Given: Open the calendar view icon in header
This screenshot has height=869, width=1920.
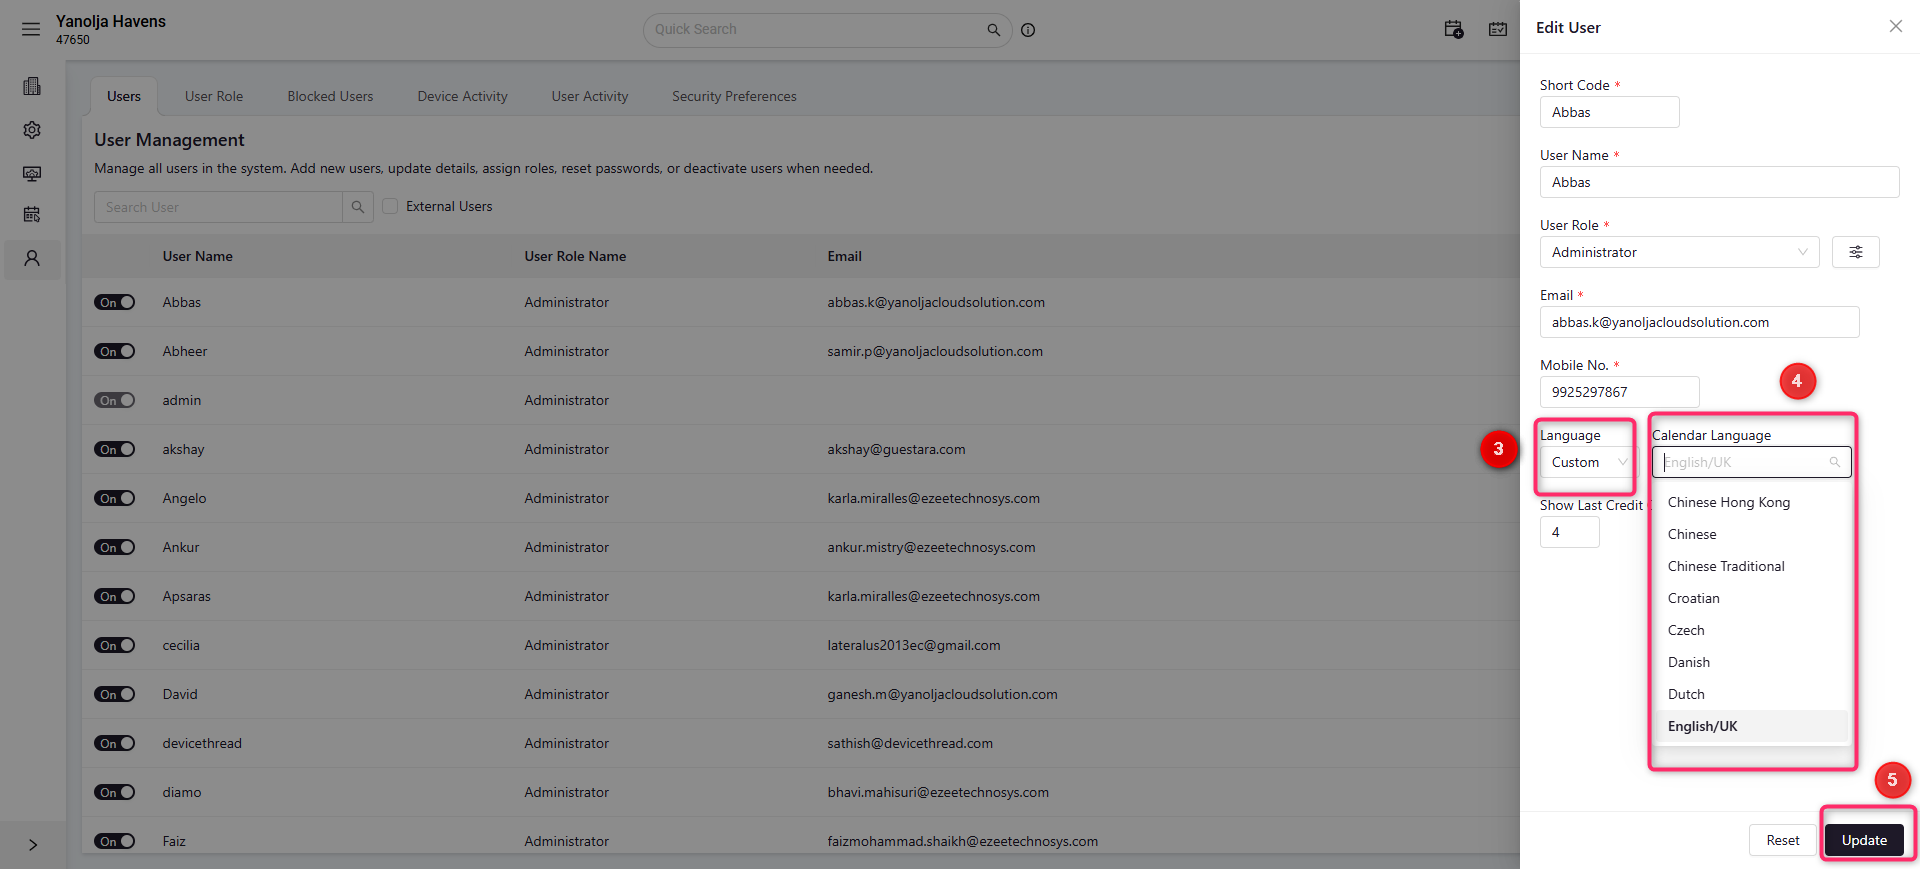Looking at the screenshot, I should (1498, 29).
